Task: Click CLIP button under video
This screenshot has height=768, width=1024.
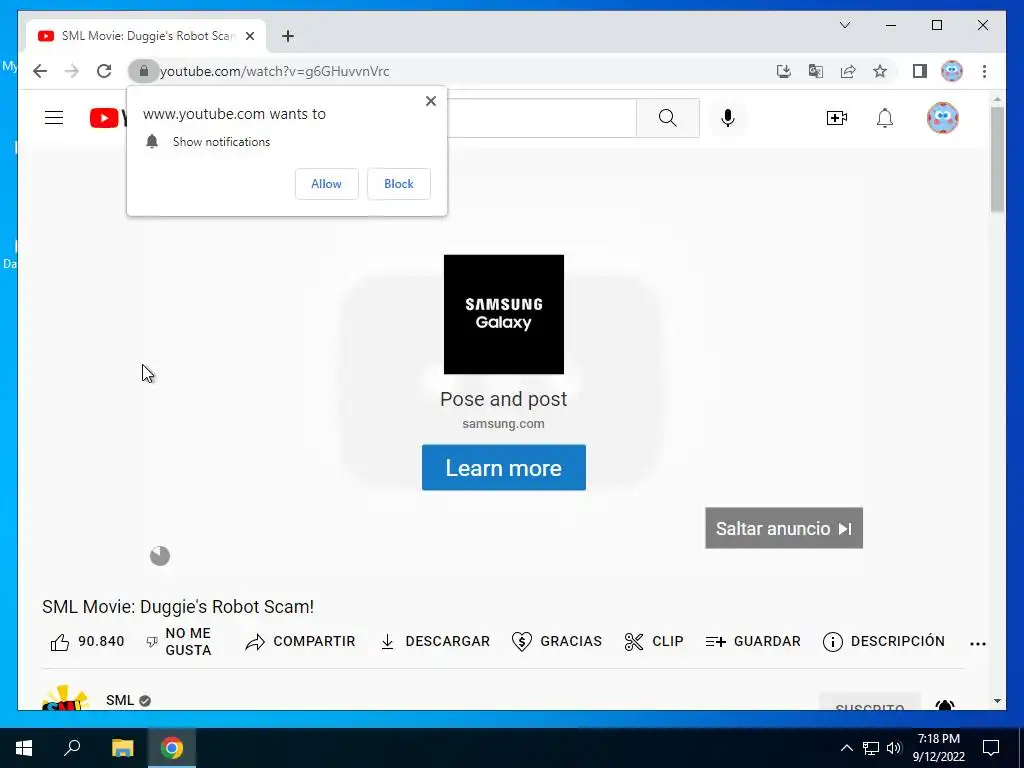Action: tap(654, 642)
